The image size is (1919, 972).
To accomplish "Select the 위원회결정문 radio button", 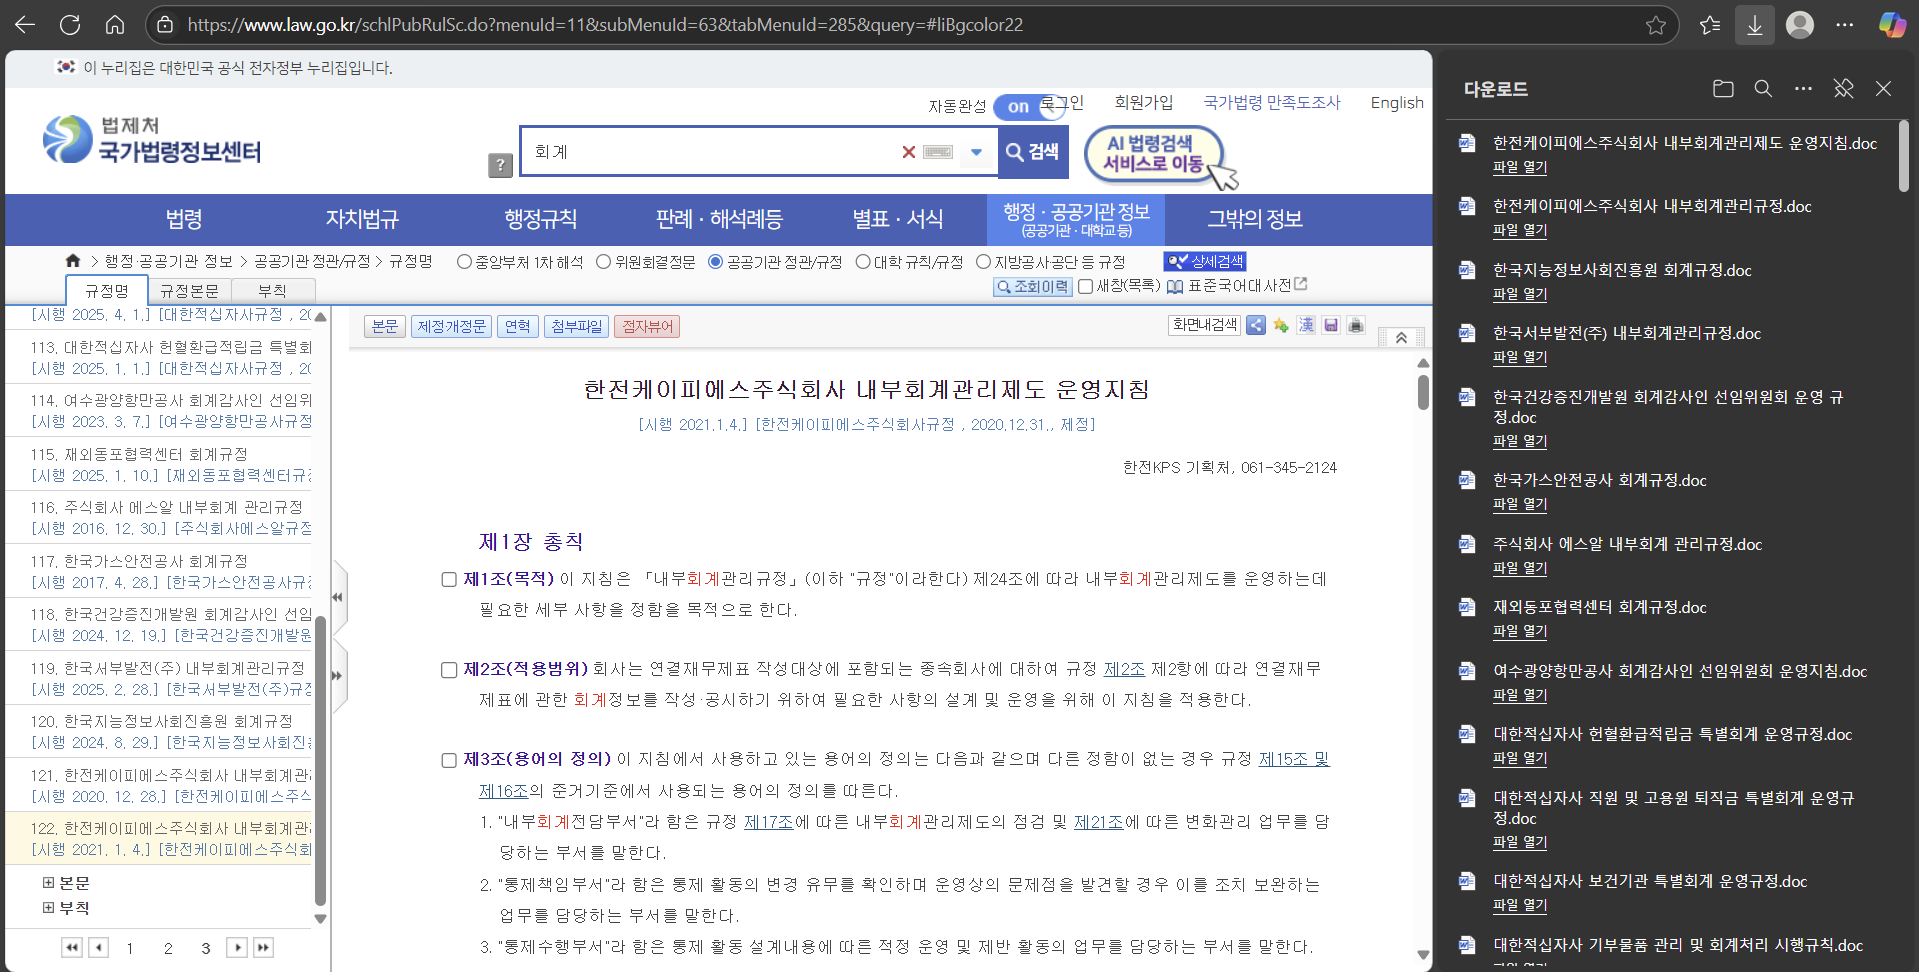I will coord(603,262).
